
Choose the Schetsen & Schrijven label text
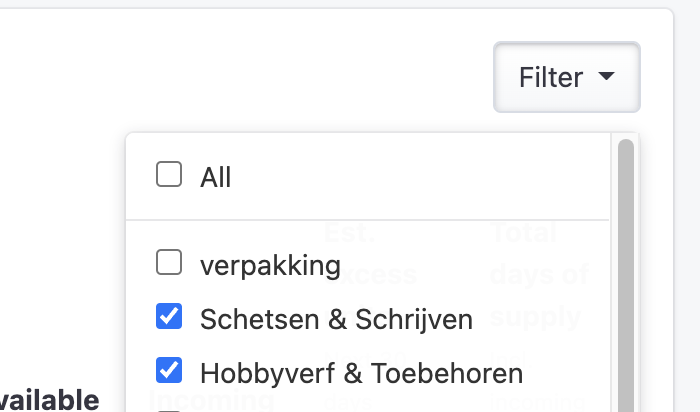click(x=336, y=319)
